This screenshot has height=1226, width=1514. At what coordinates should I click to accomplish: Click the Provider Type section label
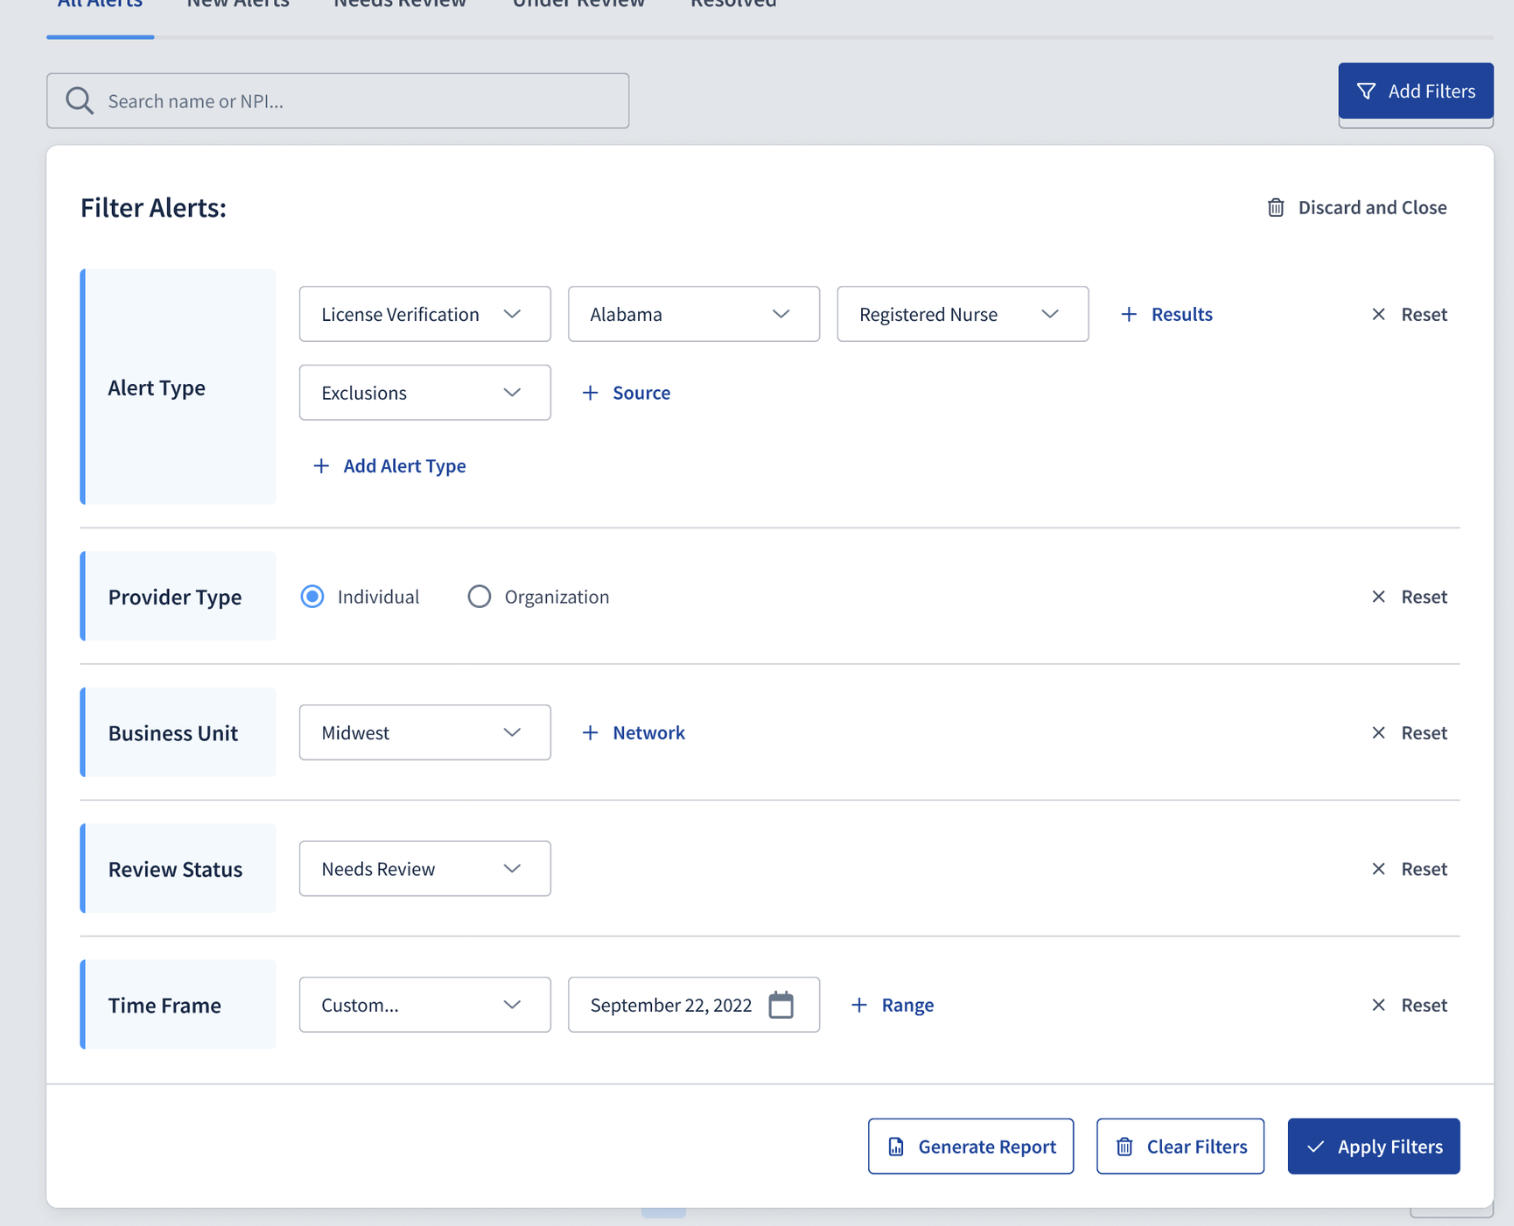(x=175, y=597)
